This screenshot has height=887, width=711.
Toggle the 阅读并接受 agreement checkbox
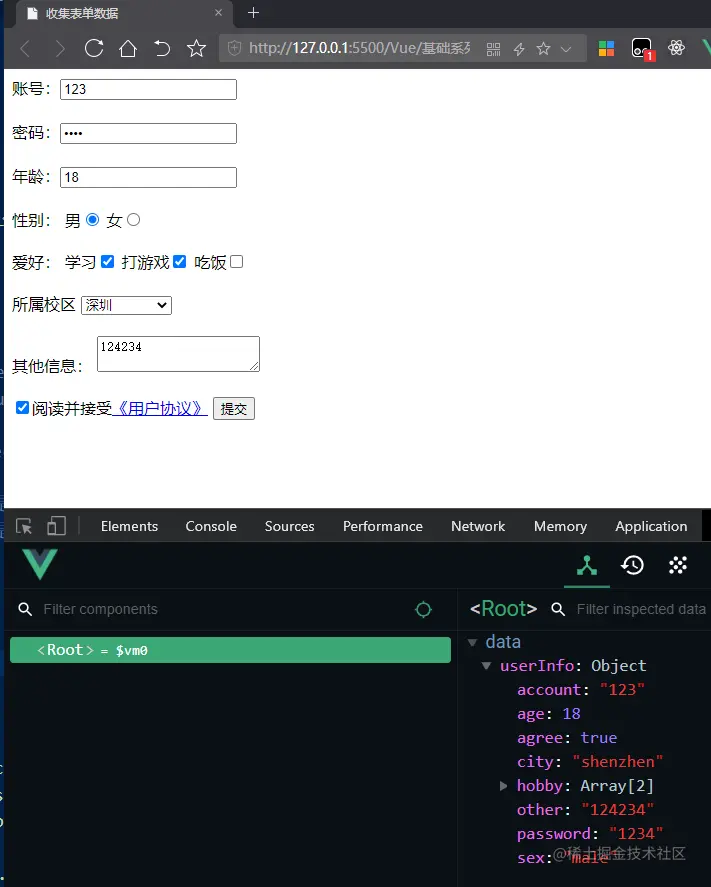23,407
